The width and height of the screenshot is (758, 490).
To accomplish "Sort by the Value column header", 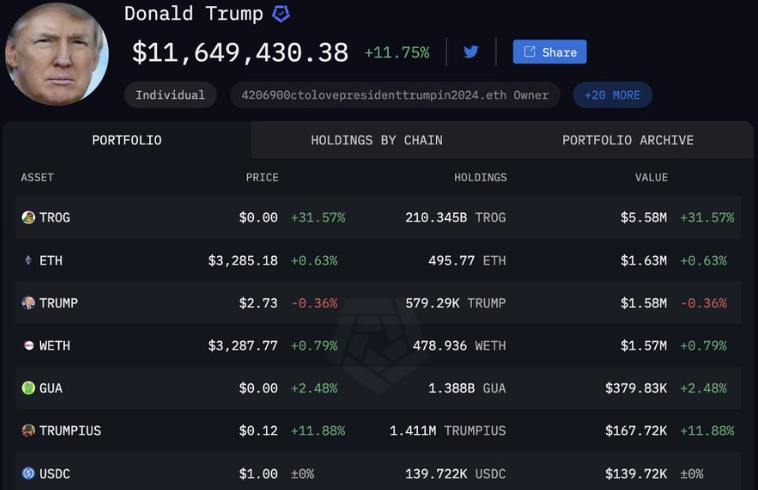I will tap(651, 177).
